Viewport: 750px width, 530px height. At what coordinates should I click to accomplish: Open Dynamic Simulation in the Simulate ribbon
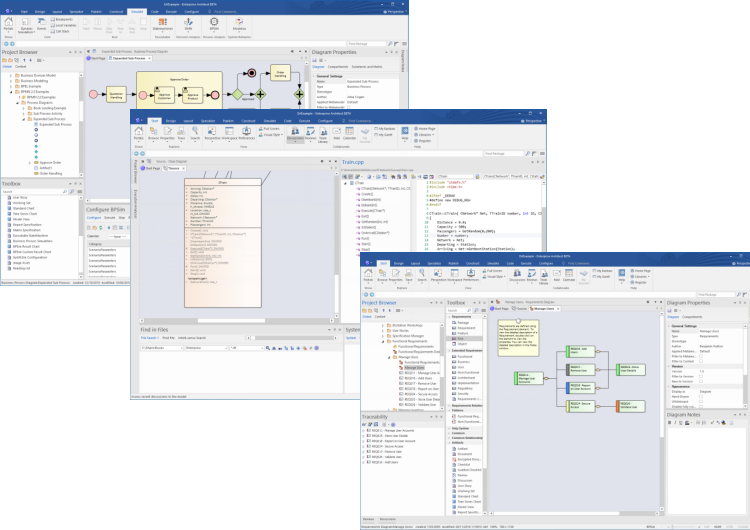pyautogui.click(x=26, y=26)
